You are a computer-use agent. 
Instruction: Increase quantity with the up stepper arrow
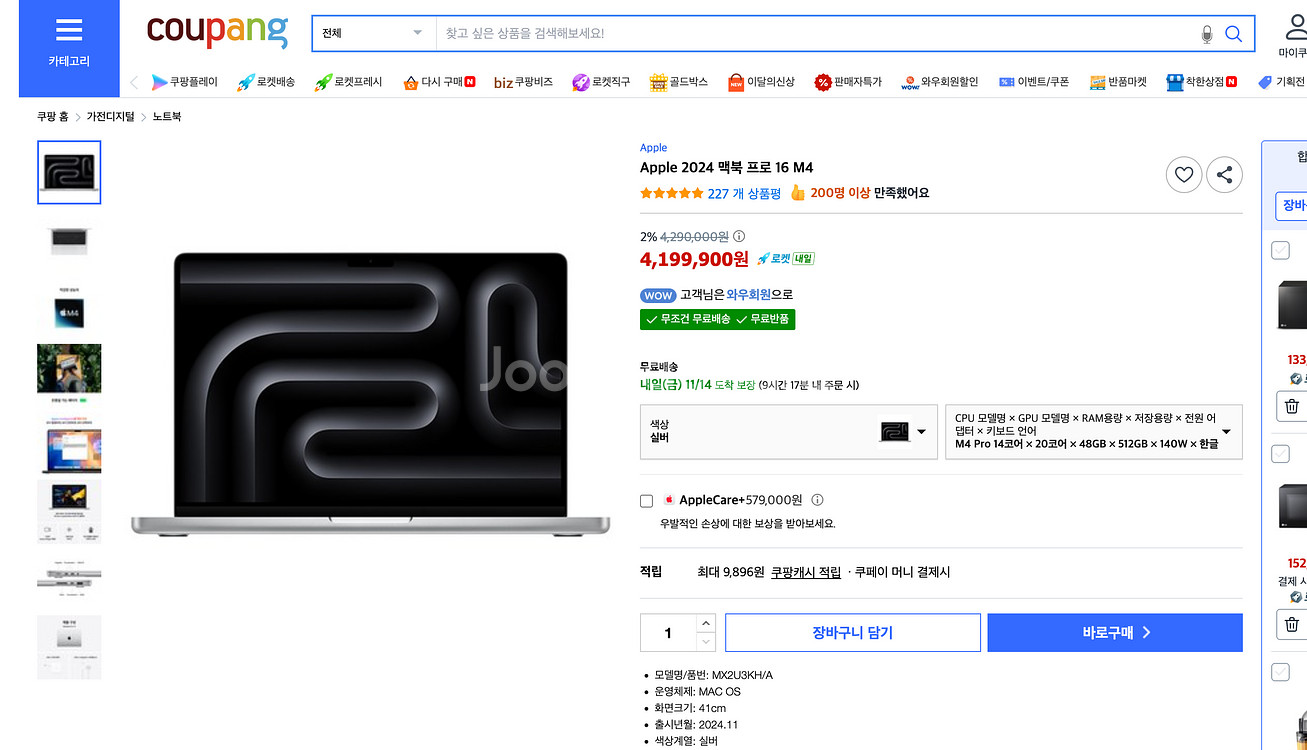(706, 623)
